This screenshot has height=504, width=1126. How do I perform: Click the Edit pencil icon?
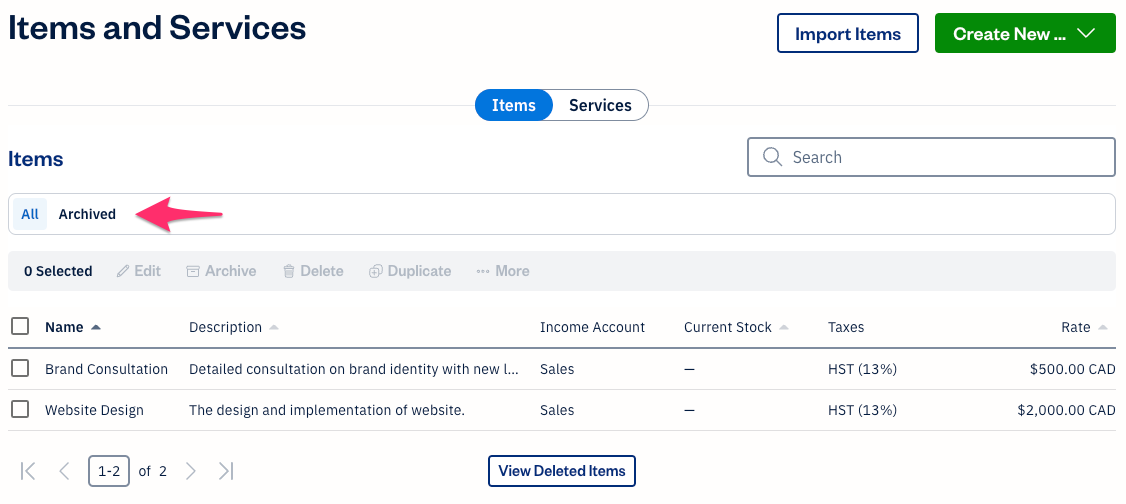(124, 271)
